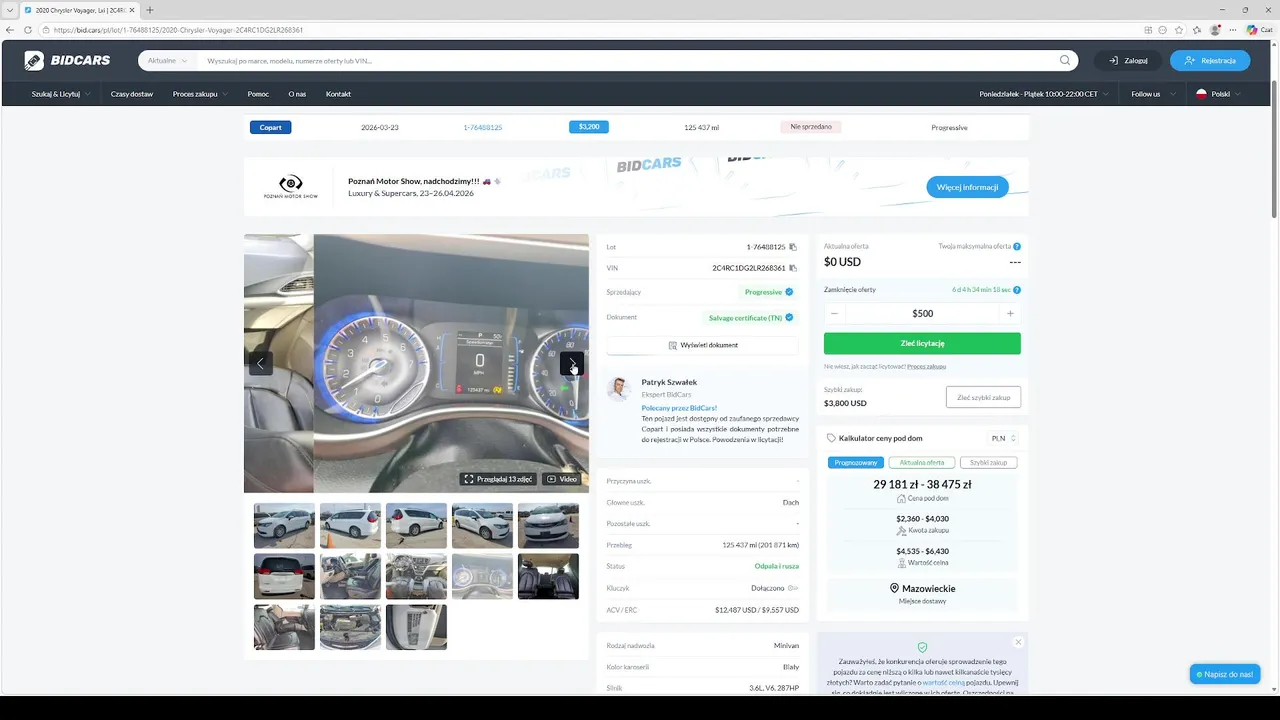1280x720 pixels.
Task: Click the BidCars logo
Action: pos(67,61)
